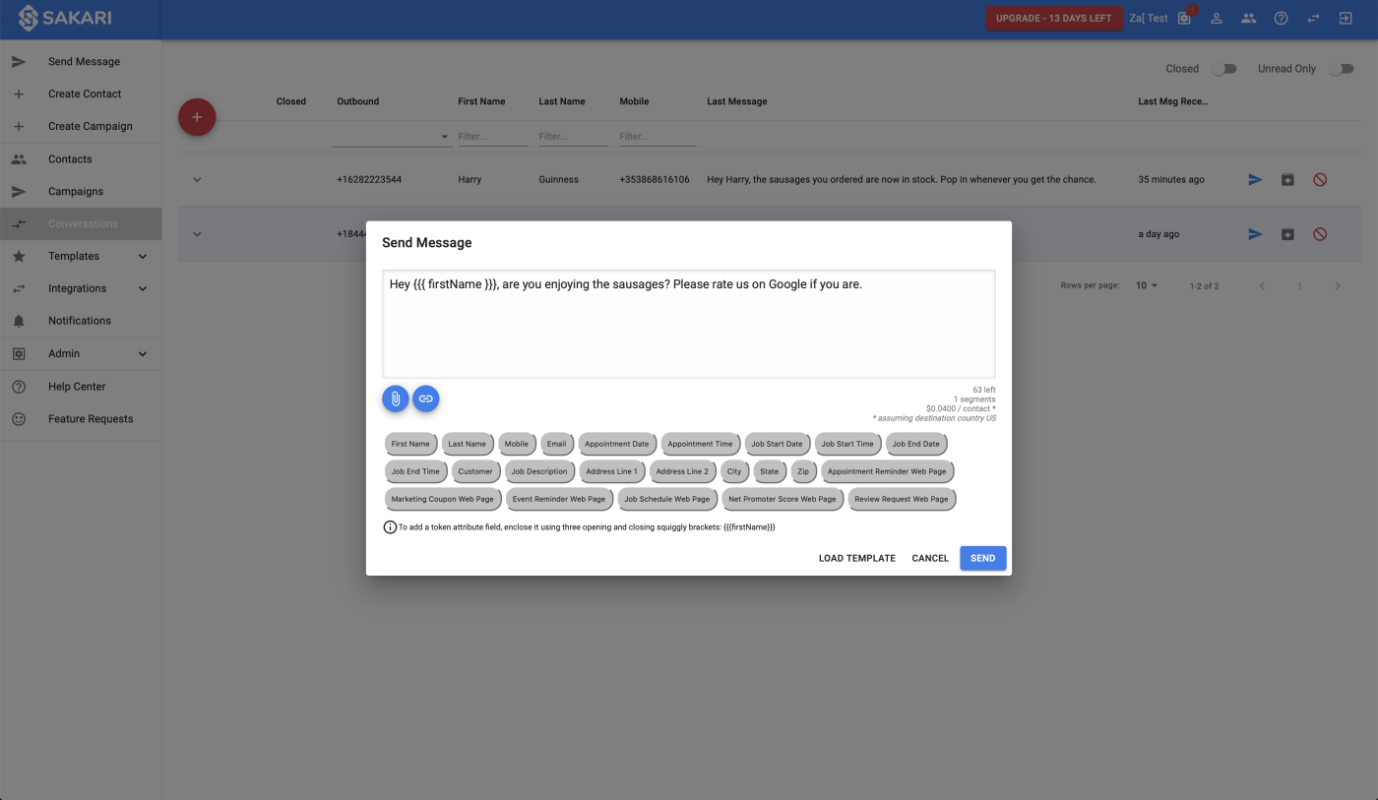Open the user profile icon in header
Screen dimensions: 1378x800
[x=1217, y=18]
